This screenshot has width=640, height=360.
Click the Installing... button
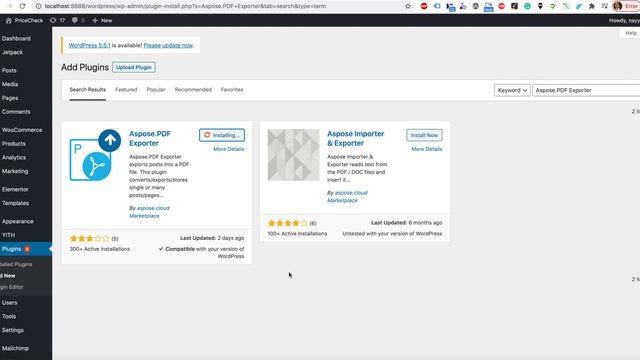coord(222,135)
